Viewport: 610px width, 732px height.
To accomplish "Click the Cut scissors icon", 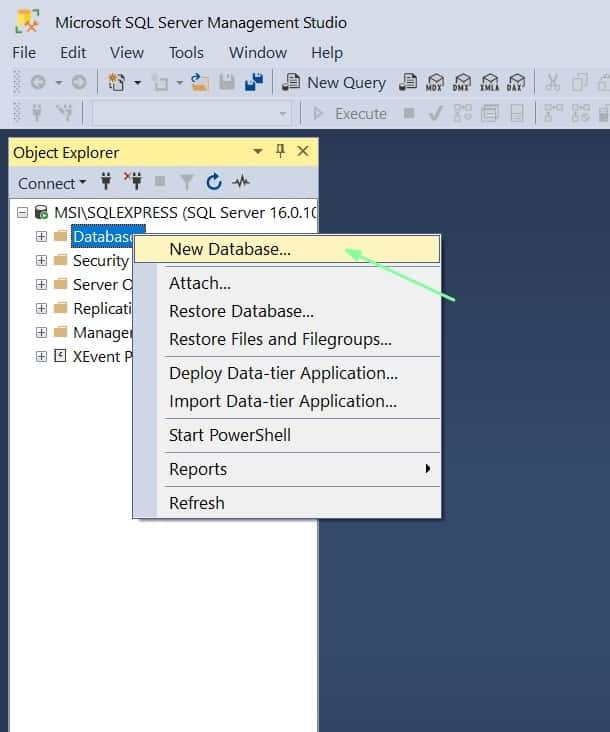I will (x=553, y=83).
